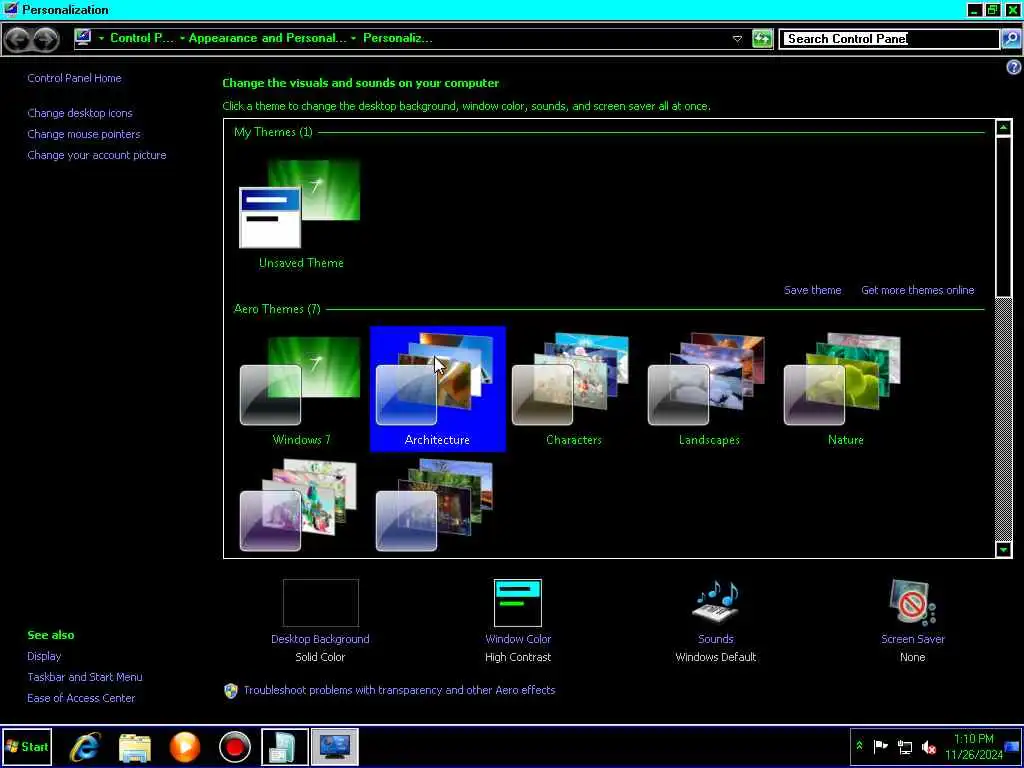Viewport: 1024px width, 768px height.
Task: Click the Personalization breadcrumb
Action: (x=398, y=38)
